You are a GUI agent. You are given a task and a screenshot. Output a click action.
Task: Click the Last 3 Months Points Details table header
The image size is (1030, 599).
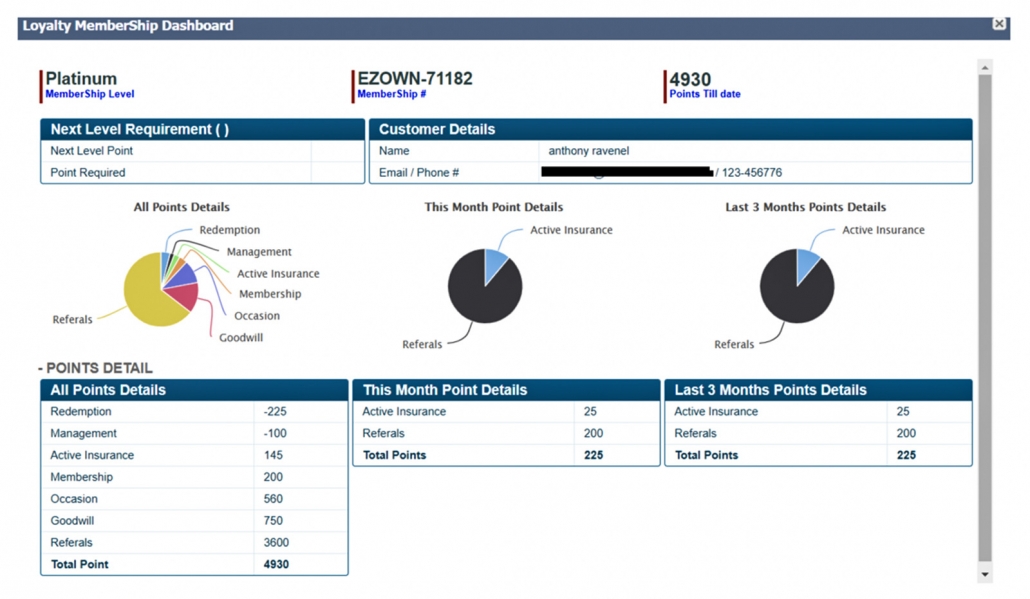tap(818, 390)
